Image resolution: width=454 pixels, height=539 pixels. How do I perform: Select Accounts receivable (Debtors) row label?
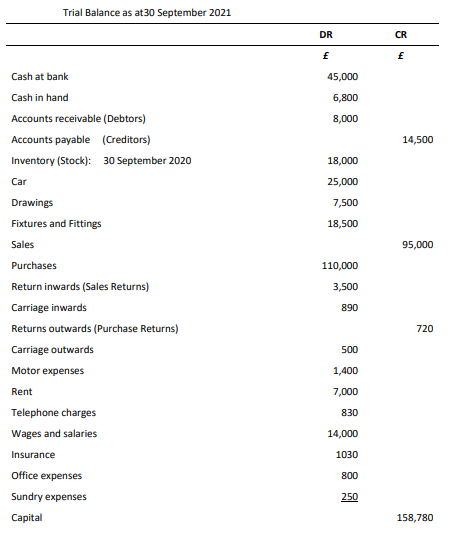[x=78, y=119]
